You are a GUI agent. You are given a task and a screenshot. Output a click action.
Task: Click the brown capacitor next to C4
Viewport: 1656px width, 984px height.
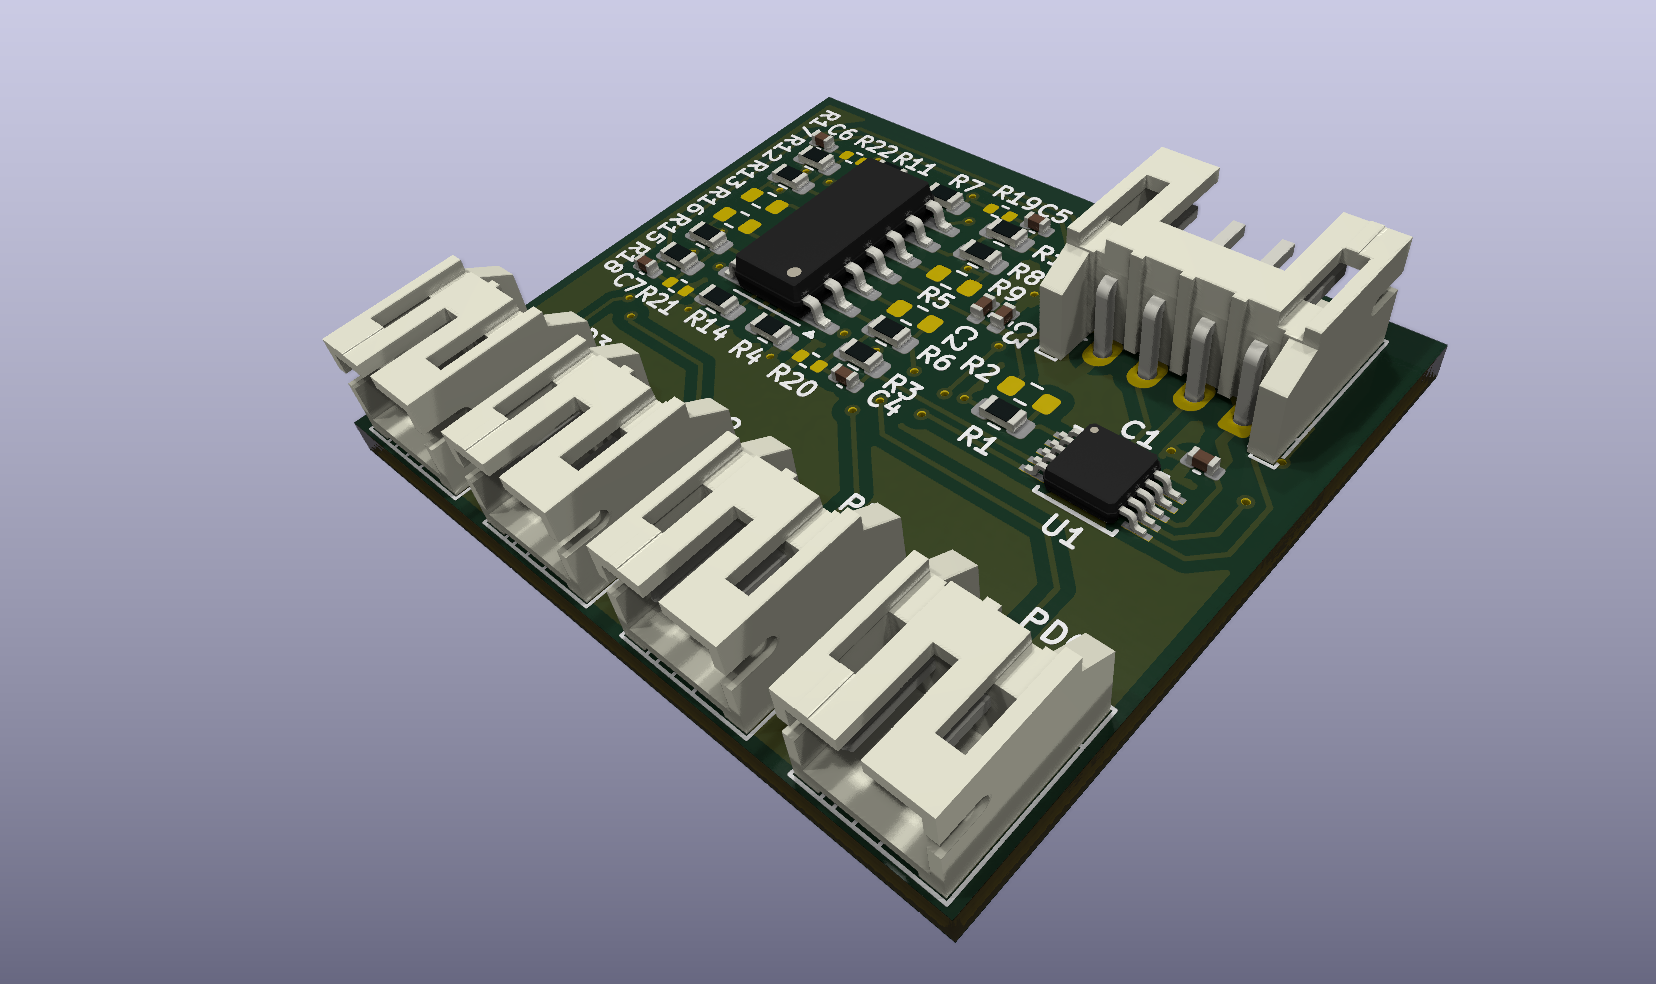(845, 377)
